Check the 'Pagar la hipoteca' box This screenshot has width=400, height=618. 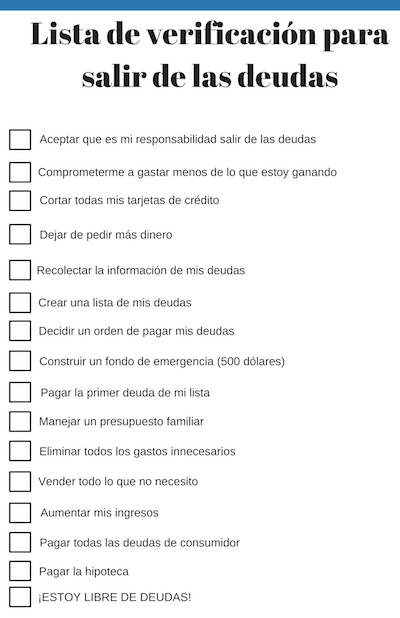20,571
